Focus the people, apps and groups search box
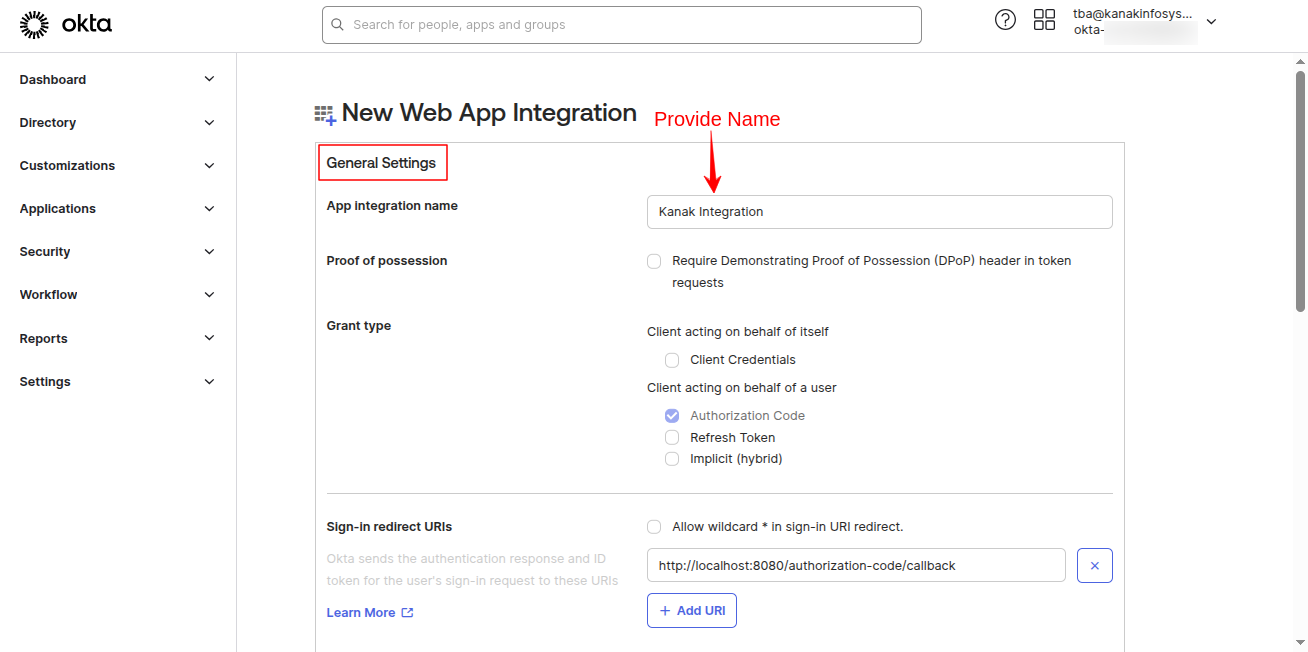The height and width of the screenshot is (652, 1308). [622, 25]
